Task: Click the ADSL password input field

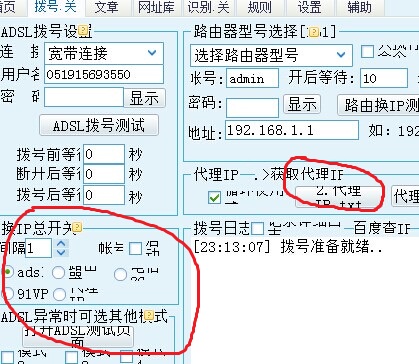Action: point(84,97)
